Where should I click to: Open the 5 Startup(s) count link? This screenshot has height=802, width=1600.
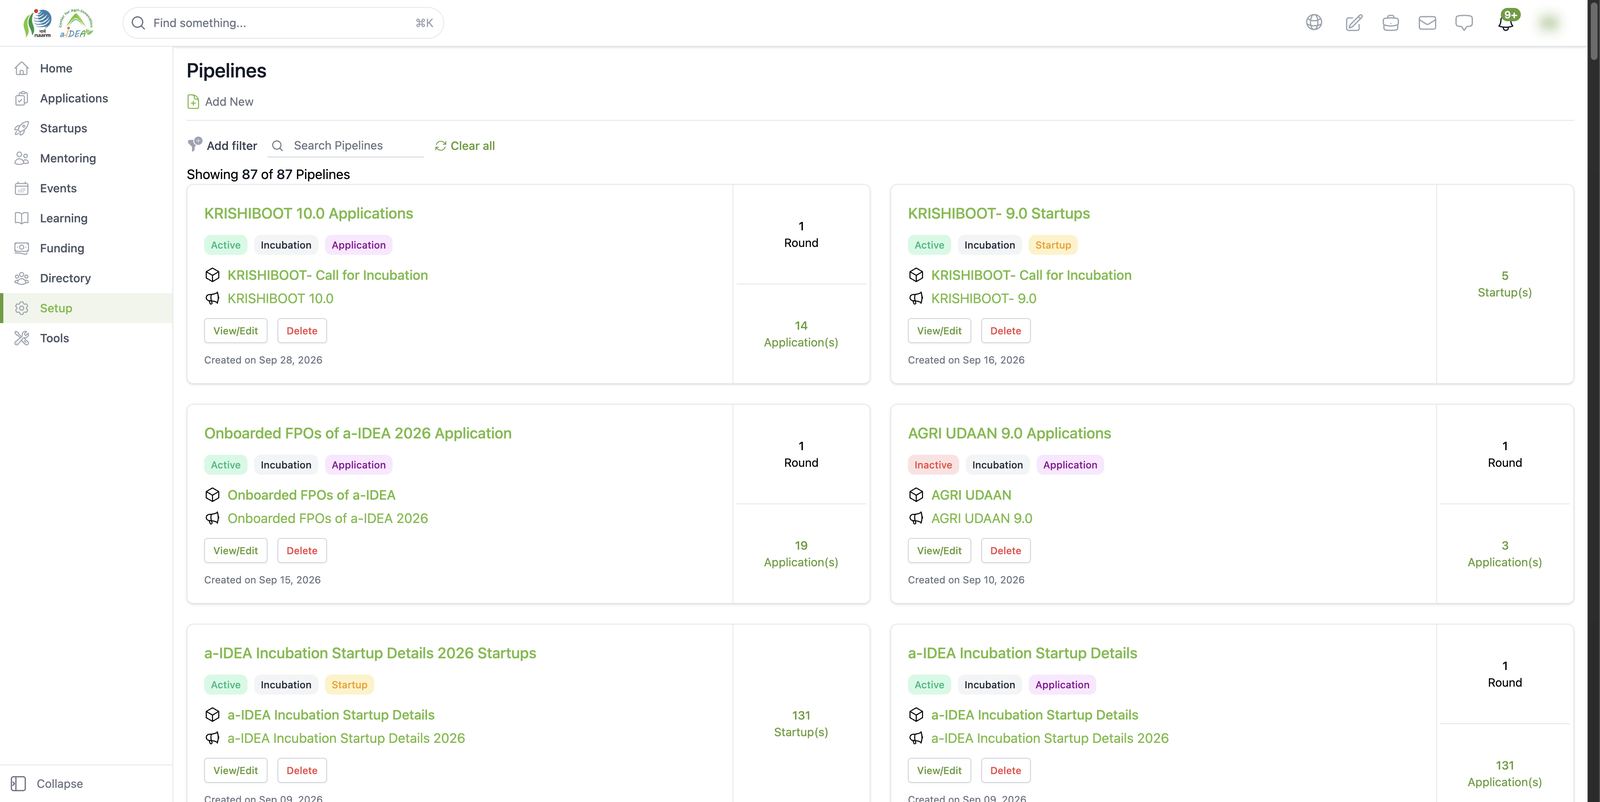tap(1504, 284)
